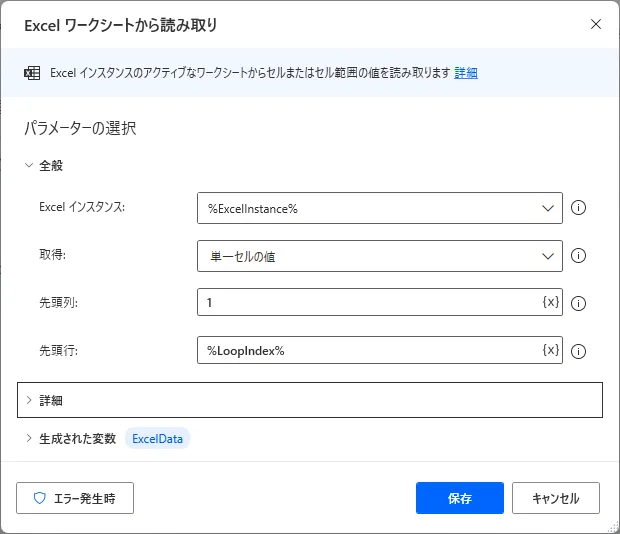Collapse the 全般 section

click(x=29, y=166)
